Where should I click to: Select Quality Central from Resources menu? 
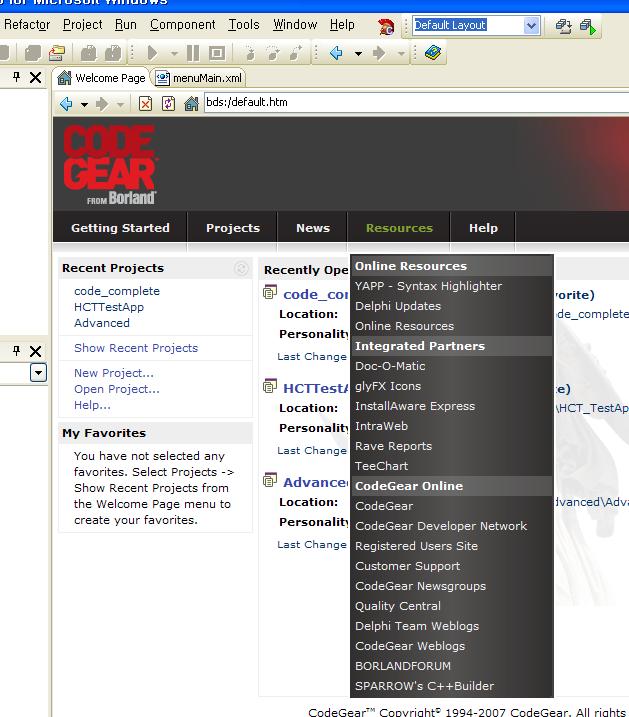coord(397,606)
